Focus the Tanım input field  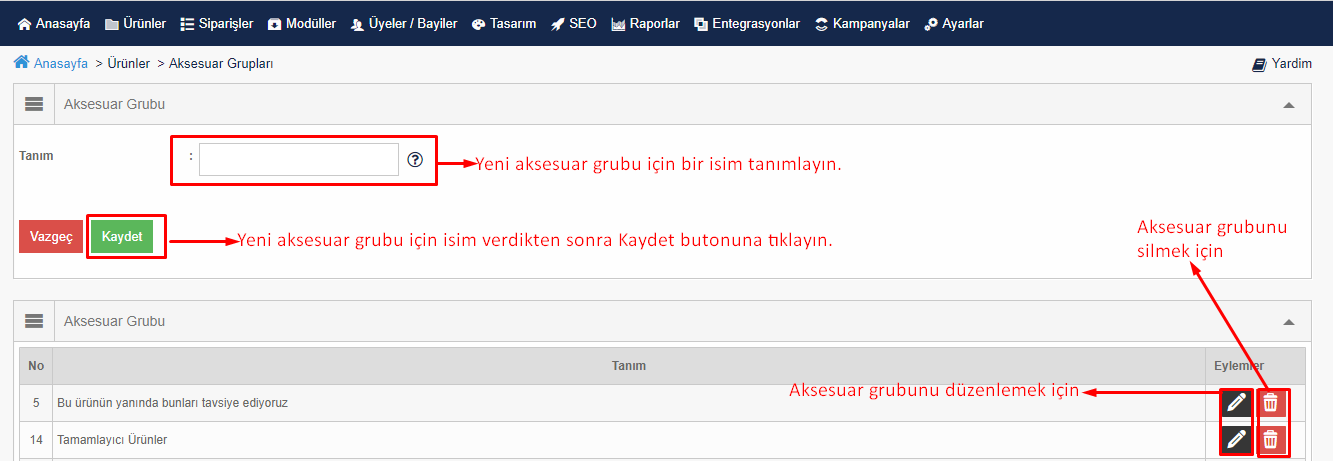299,160
